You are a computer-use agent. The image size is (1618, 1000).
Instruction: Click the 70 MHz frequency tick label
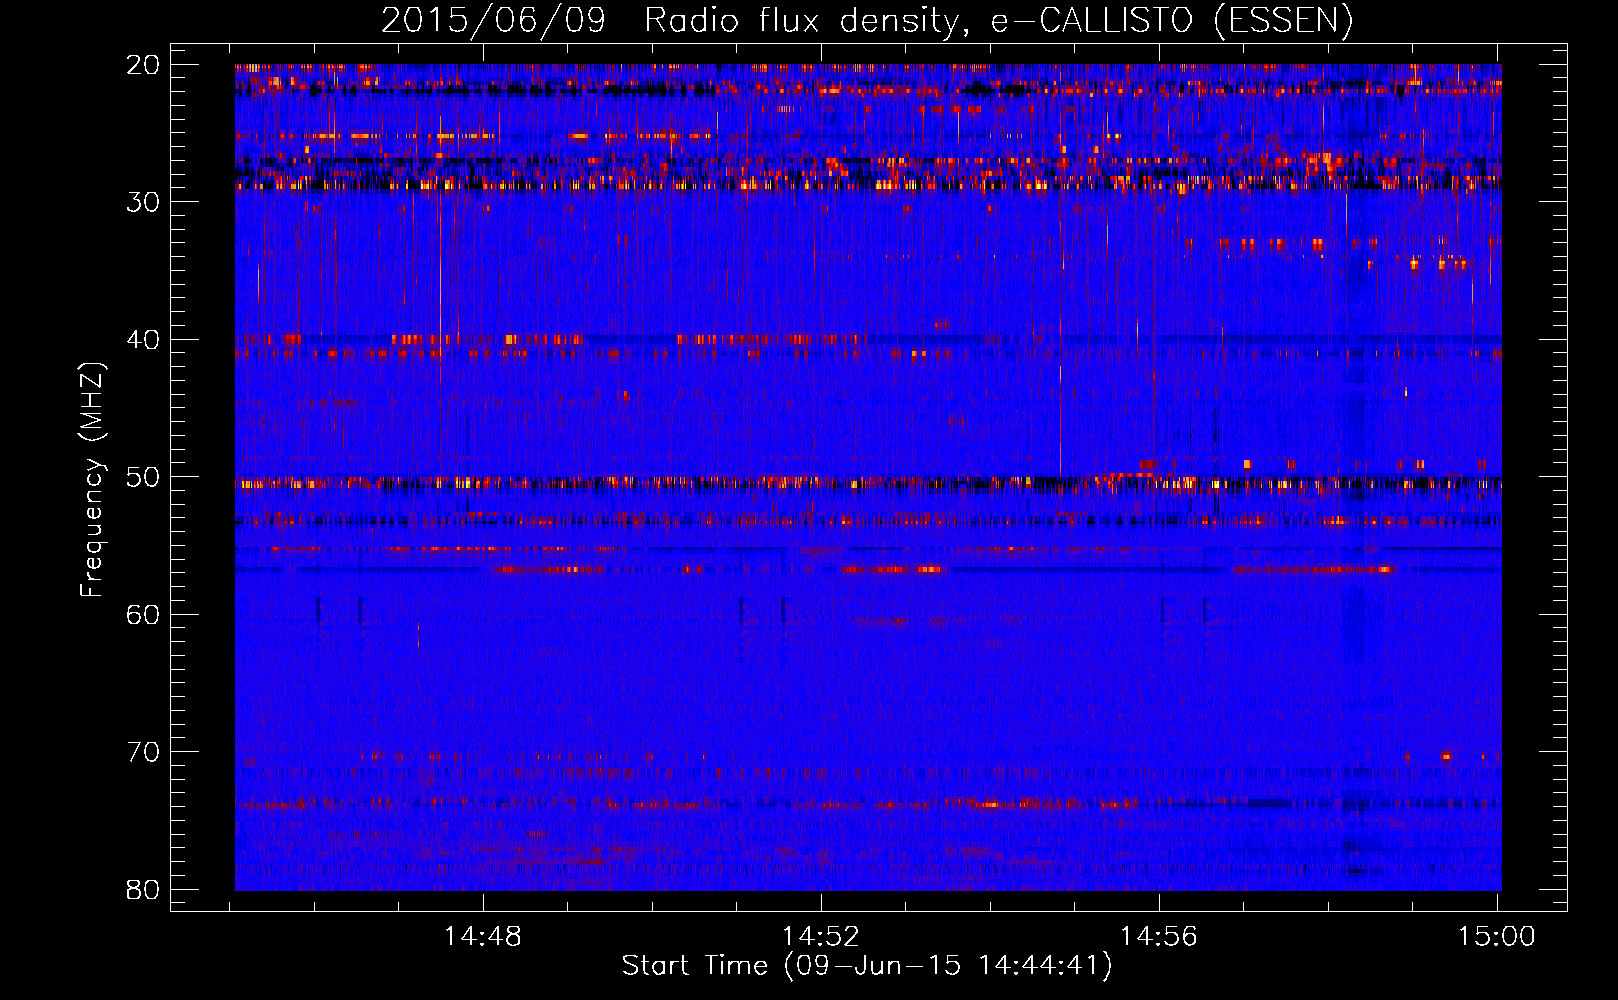tap(143, 752)
